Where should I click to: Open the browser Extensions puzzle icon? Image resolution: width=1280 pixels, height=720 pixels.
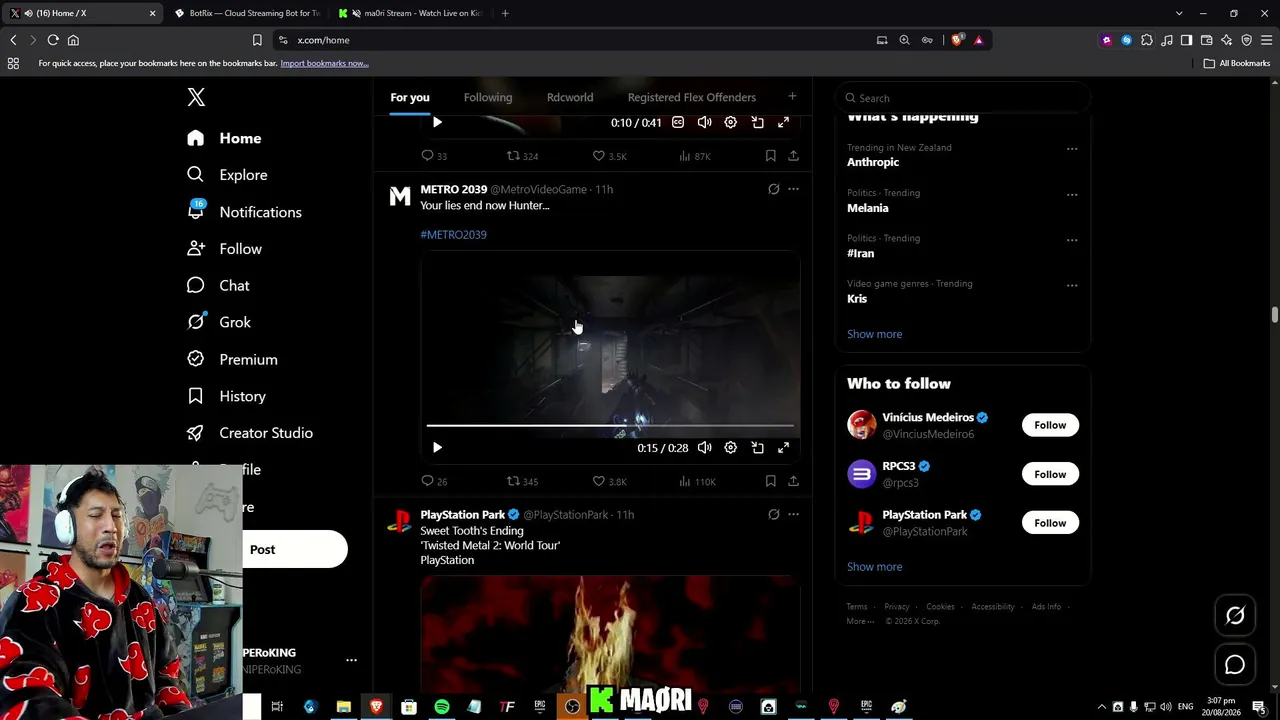tap(1146, 40)
